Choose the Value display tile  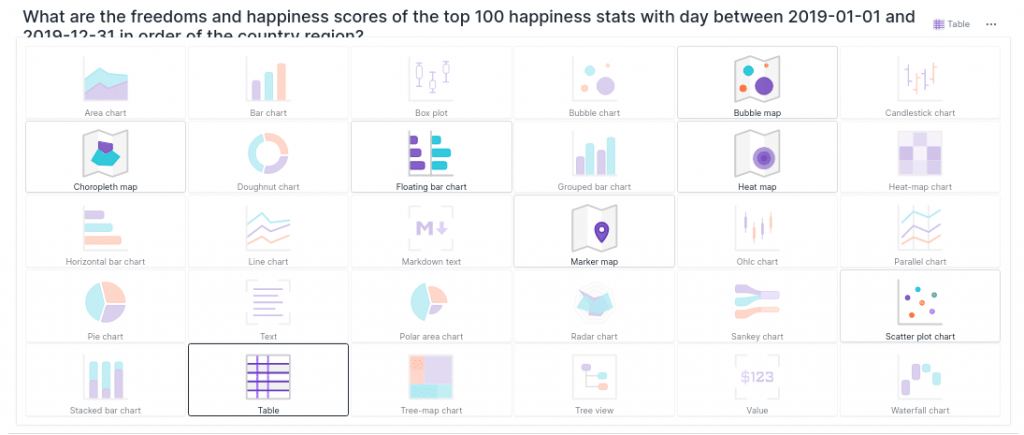coord(757,379)
